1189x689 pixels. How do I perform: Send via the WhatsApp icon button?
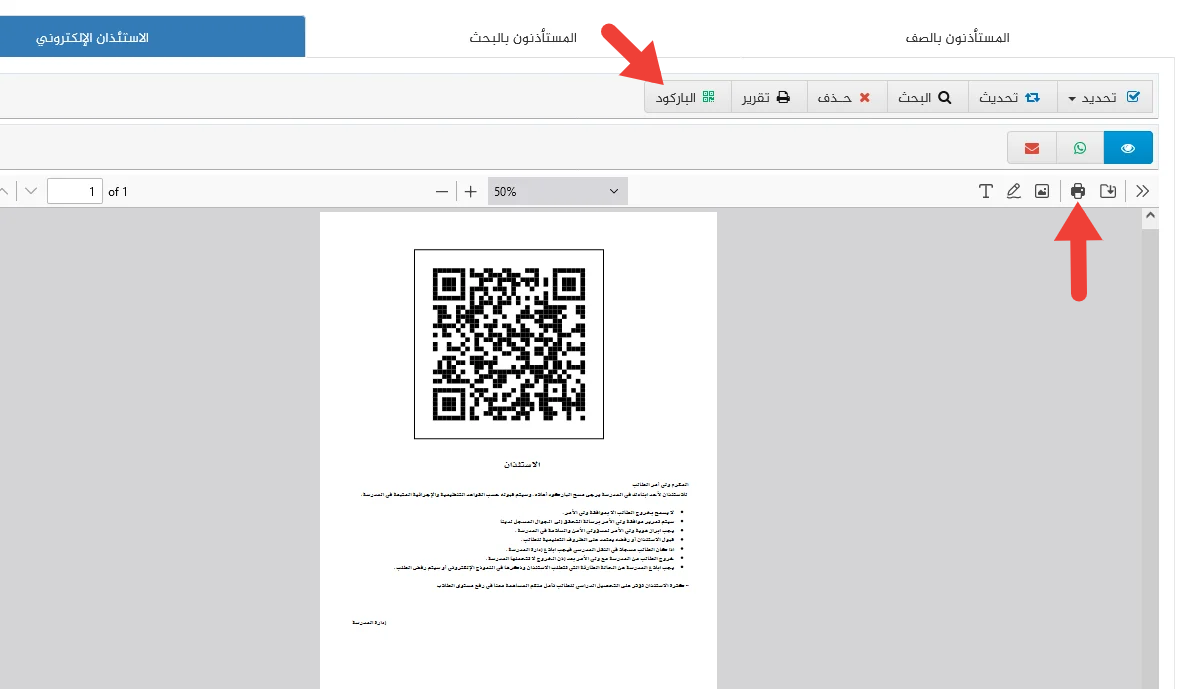click(x=1080, y=148)
